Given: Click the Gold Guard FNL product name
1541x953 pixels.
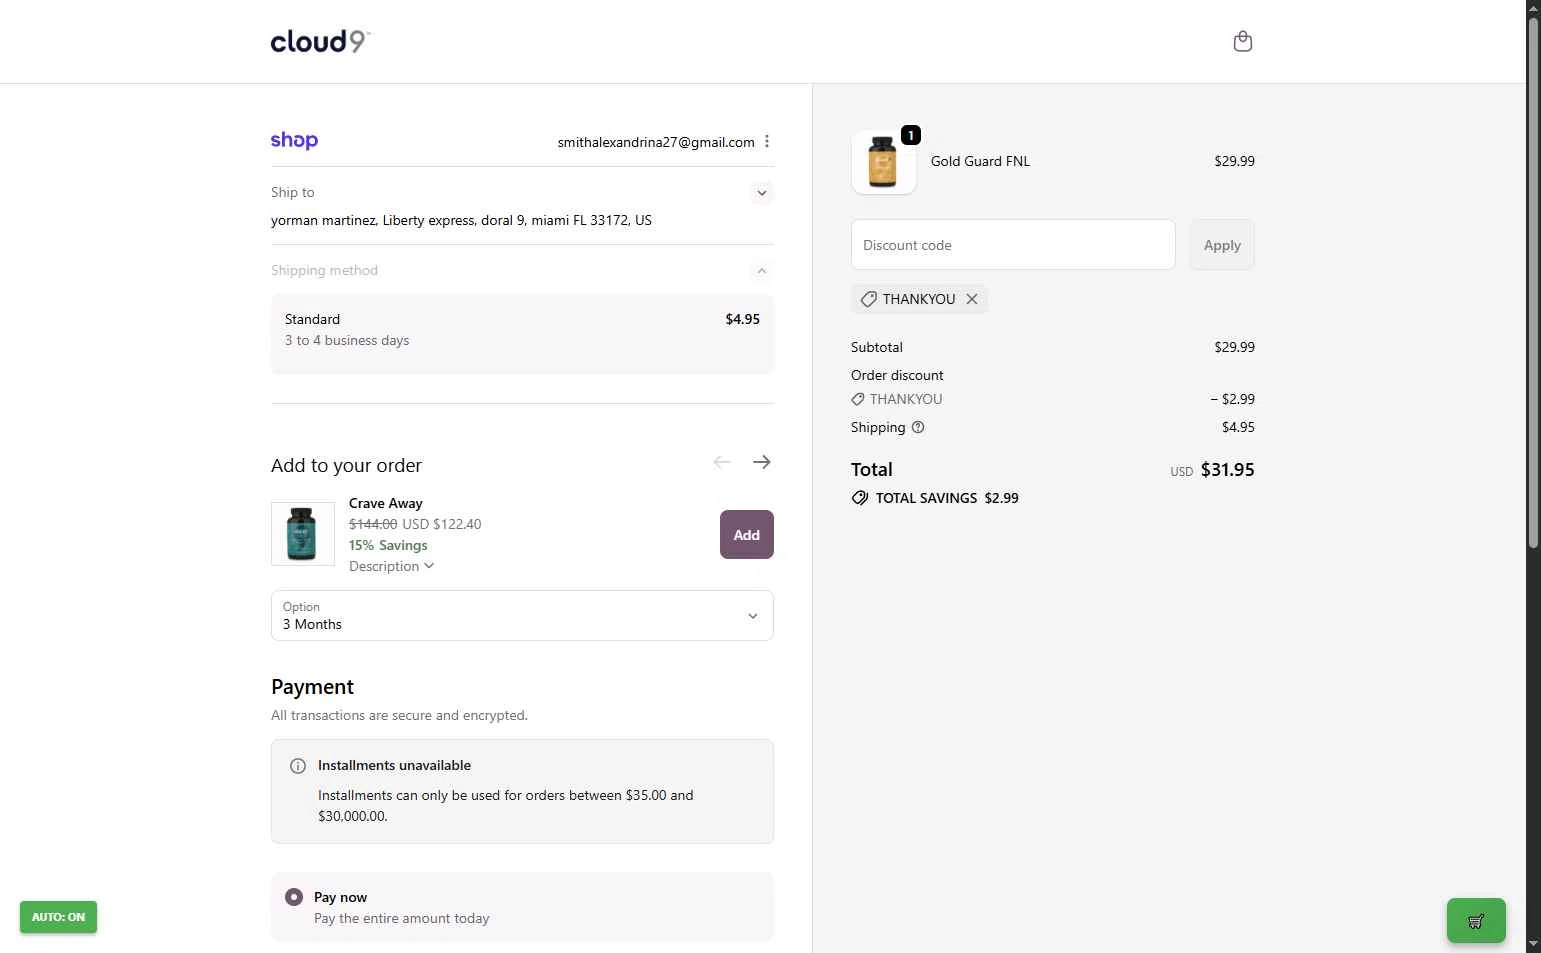Looking at the screenshot, I should point(980,161).
